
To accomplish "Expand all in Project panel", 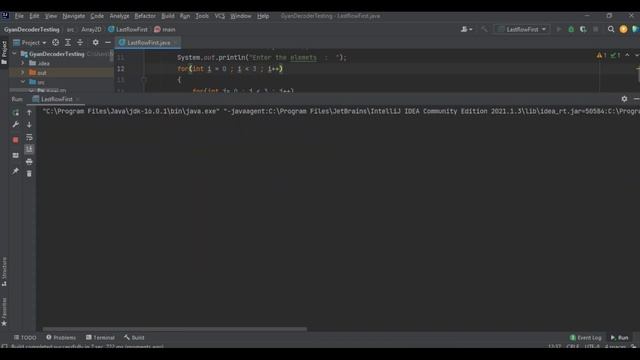I will [68, 42].
